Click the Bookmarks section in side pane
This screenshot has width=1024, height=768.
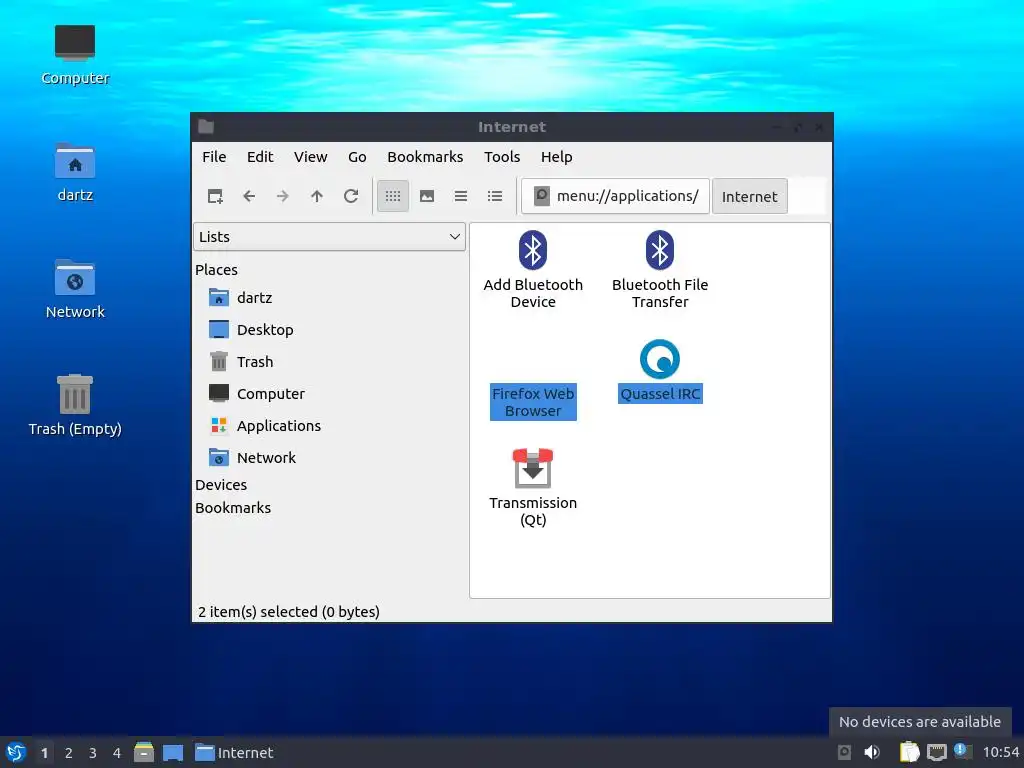click(x=232, y=507)
